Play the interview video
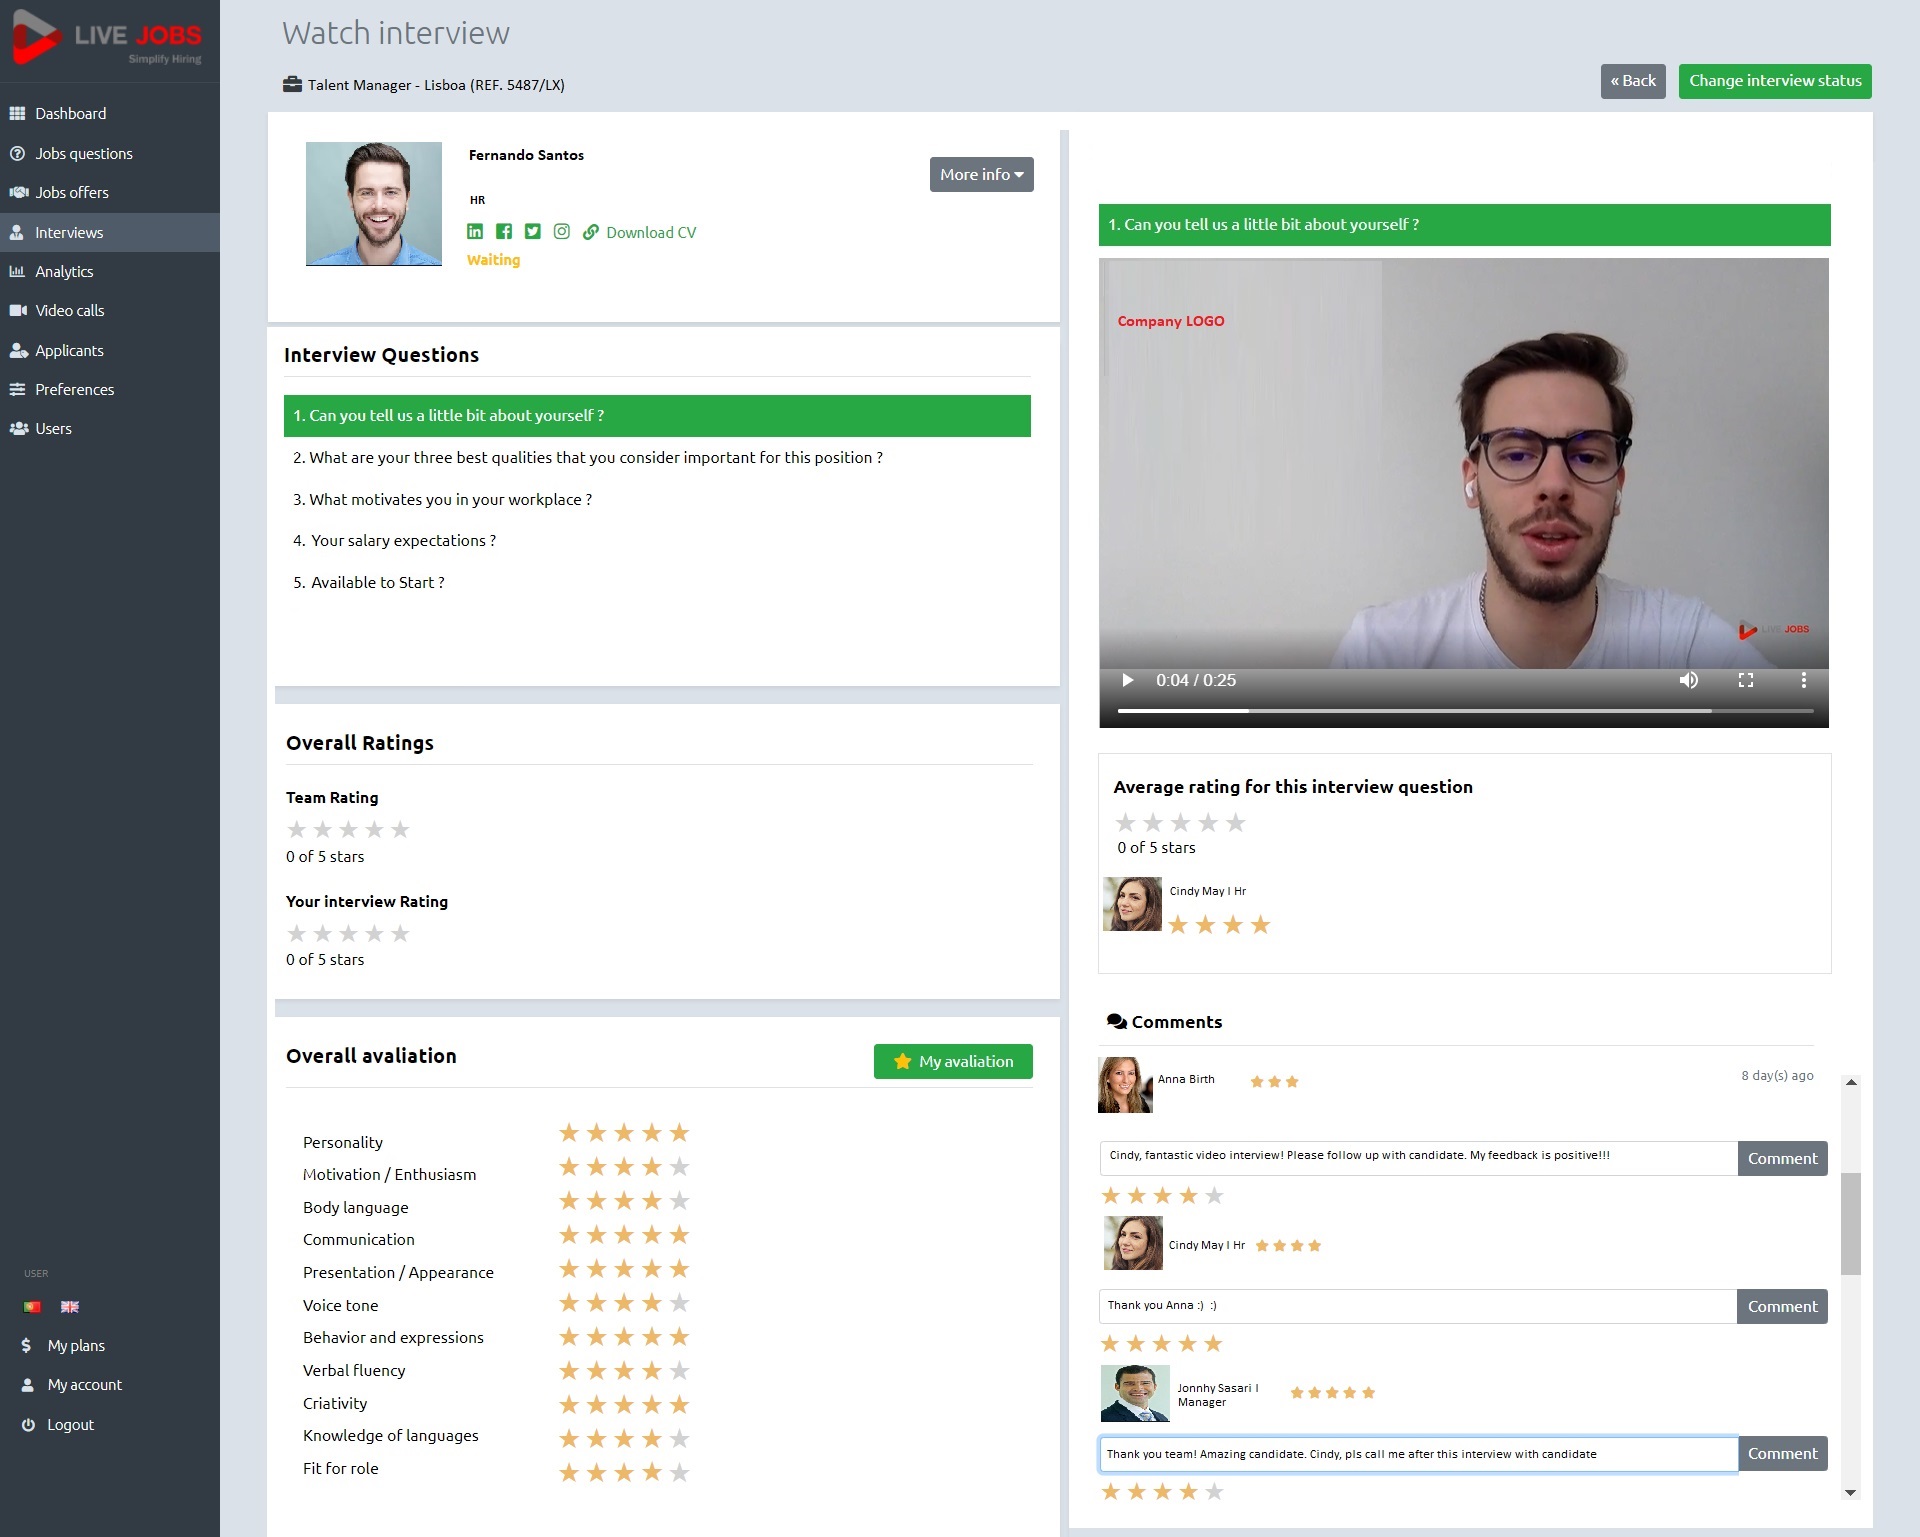 point(1127,680)
